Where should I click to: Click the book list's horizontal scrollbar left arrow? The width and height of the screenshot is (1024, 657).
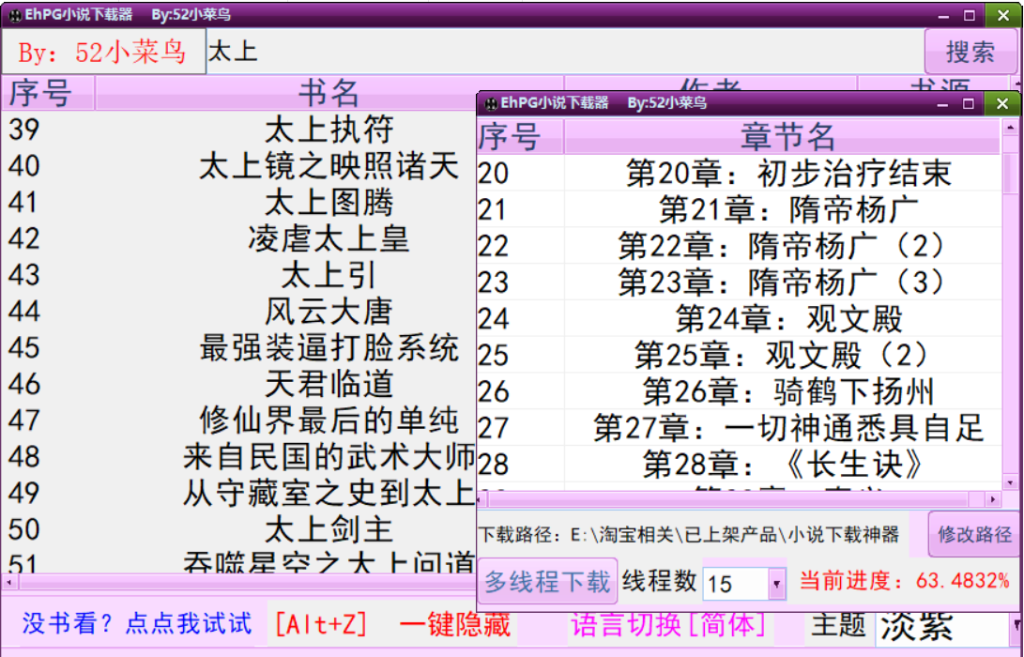tap(9, 581)
